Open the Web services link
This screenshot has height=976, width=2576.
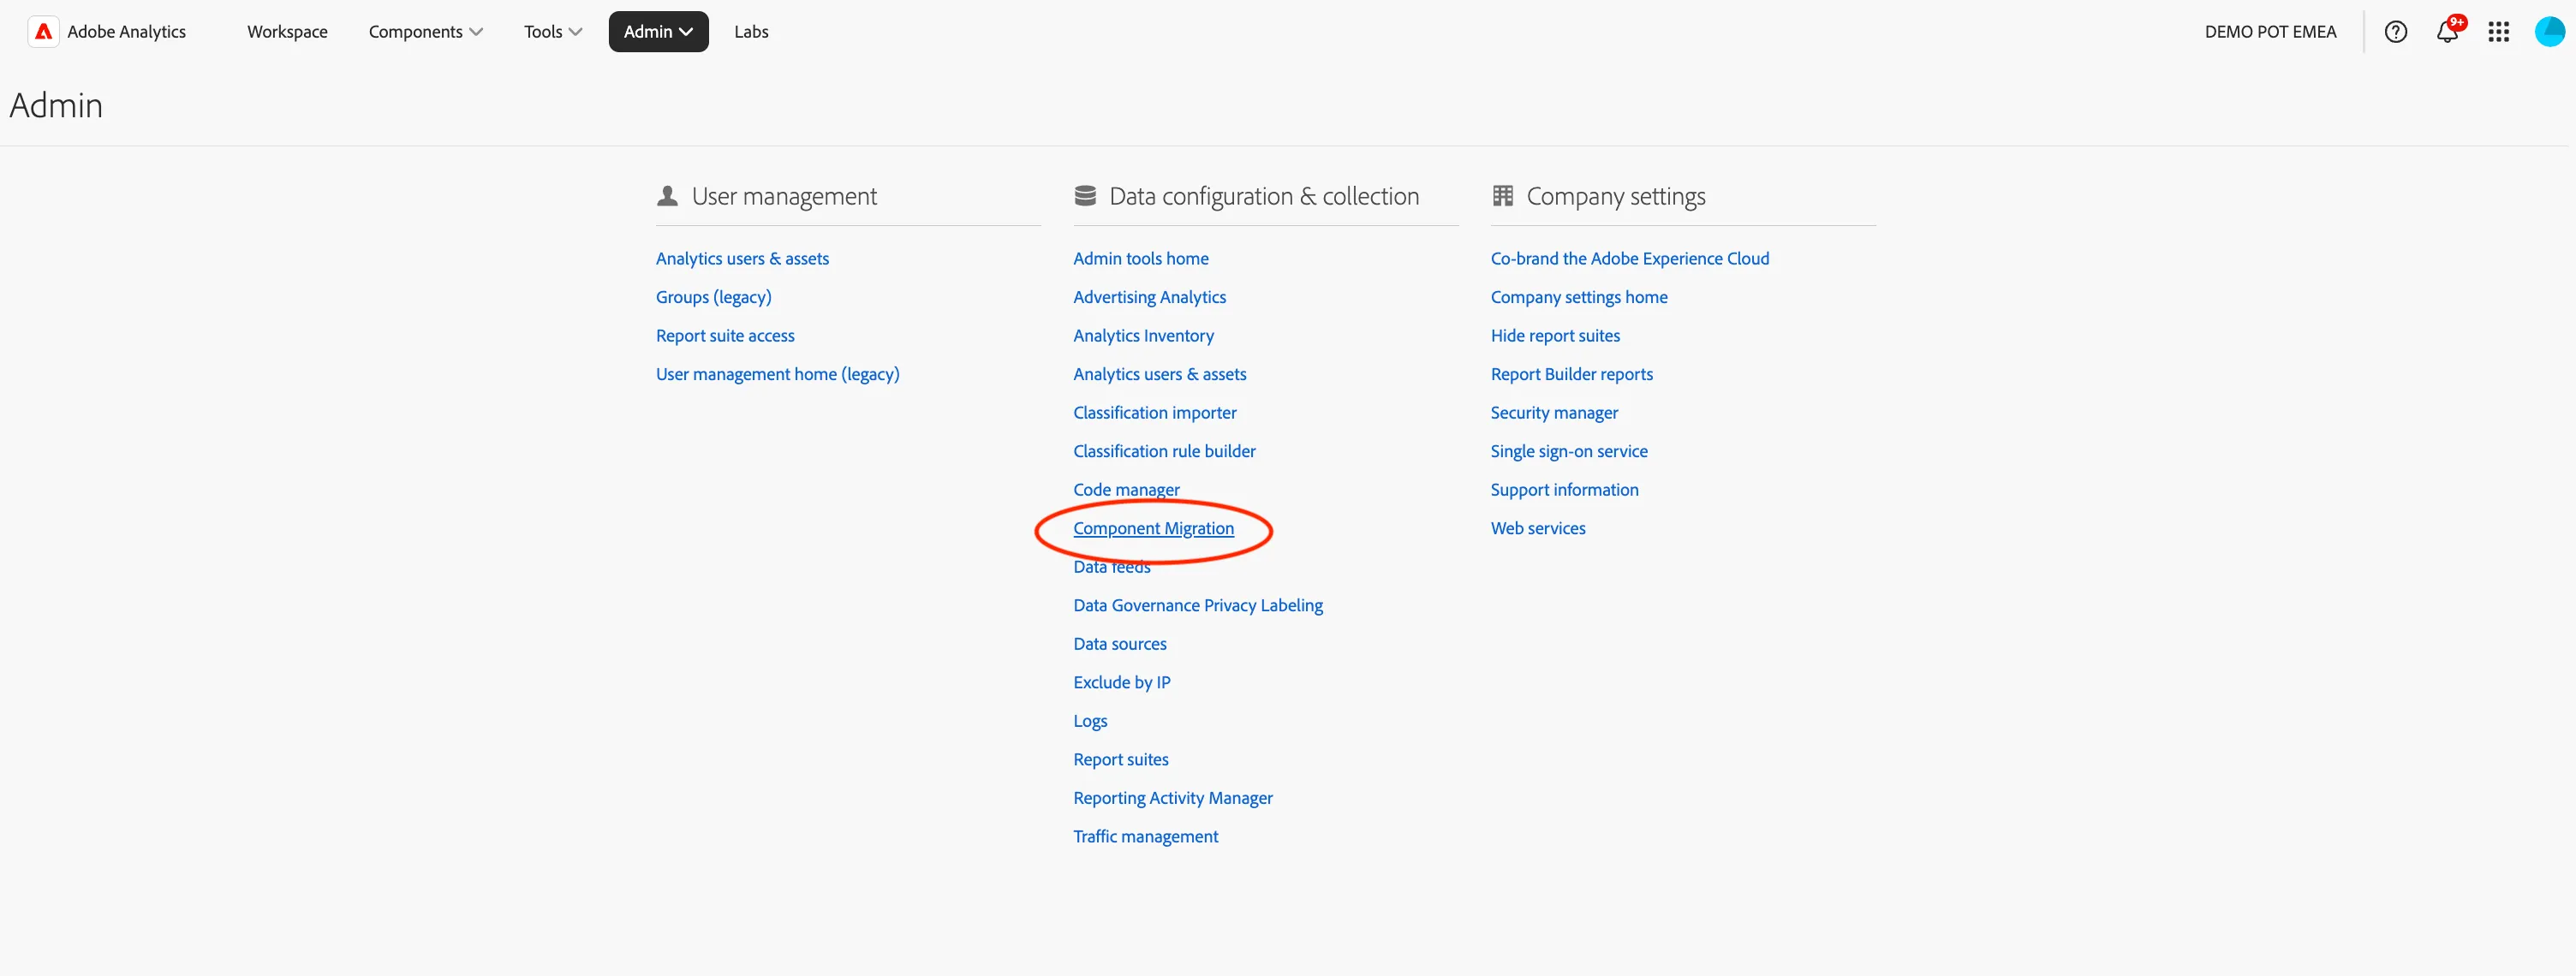(1537, 528)
